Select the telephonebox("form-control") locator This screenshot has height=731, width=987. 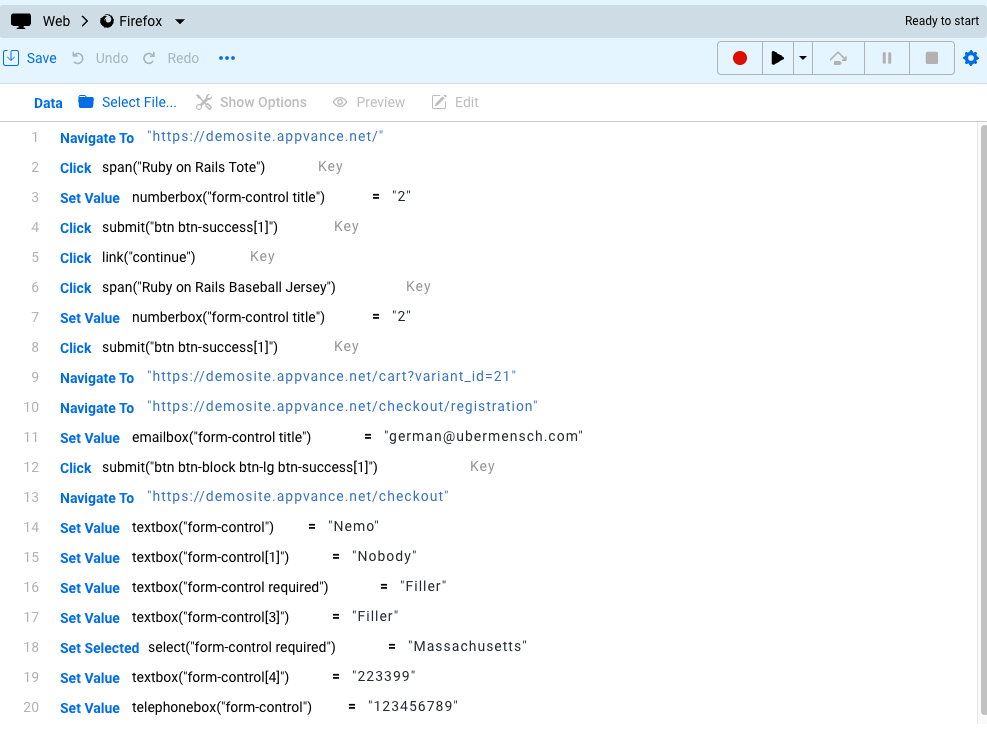pyautogui.click(x=222, y=707)
